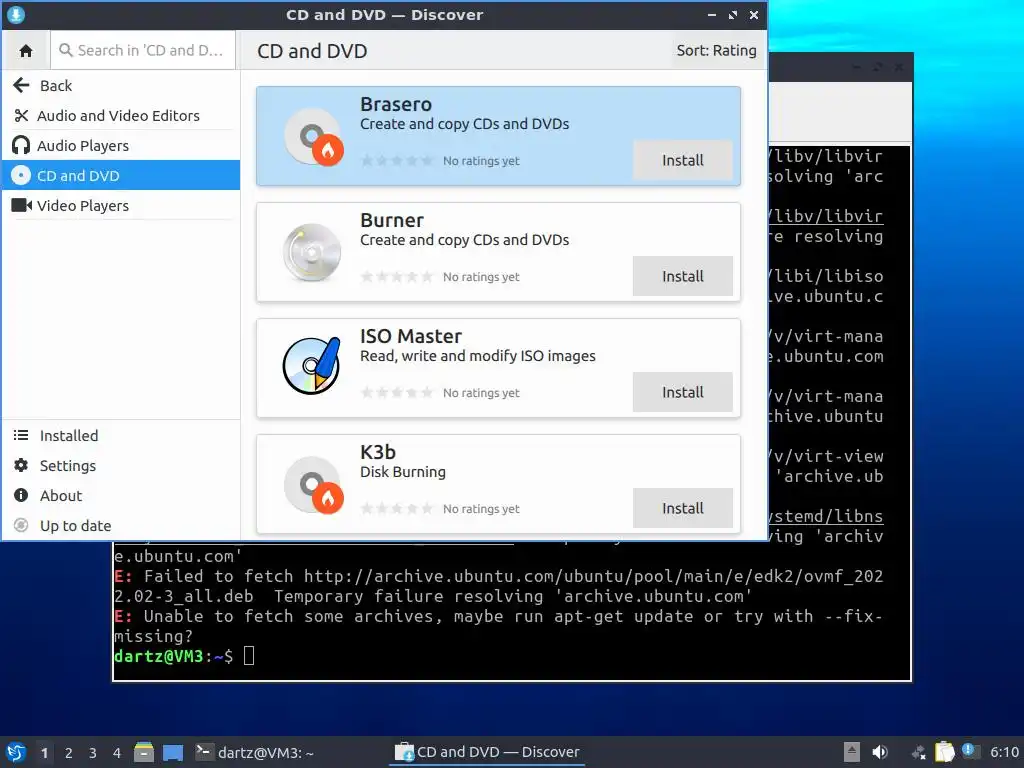Click the scissors icon for Audio and Video Editors
Viewport: 1024px width, 768px height.
21,116
